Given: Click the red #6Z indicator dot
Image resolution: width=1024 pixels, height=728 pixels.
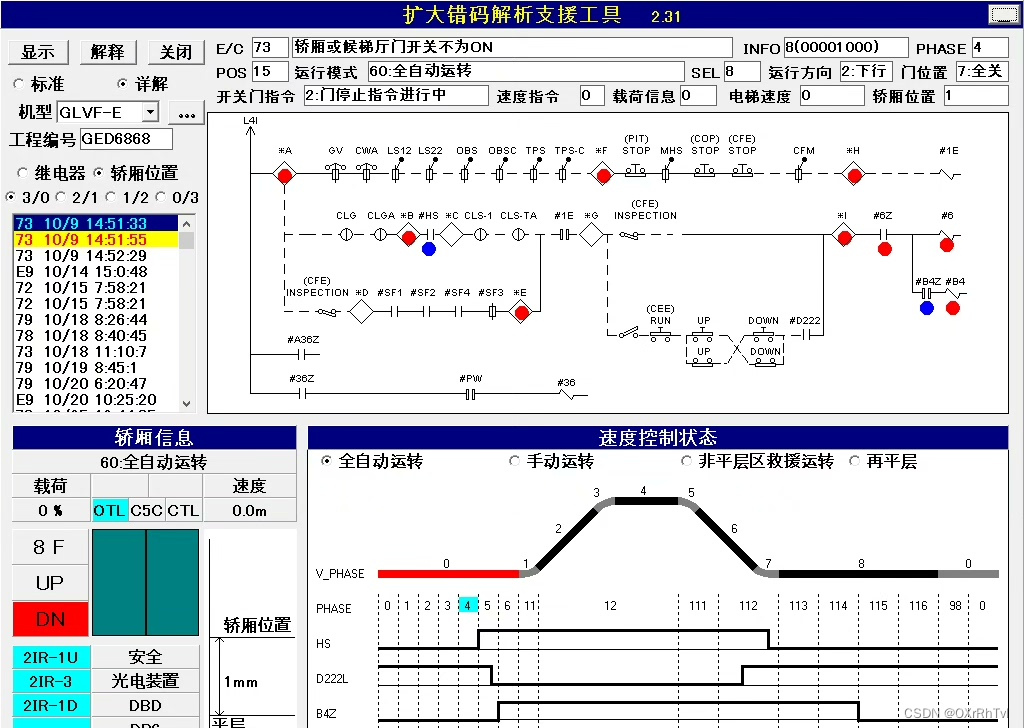Looking at the screenshot, I should tap(885, 249).
